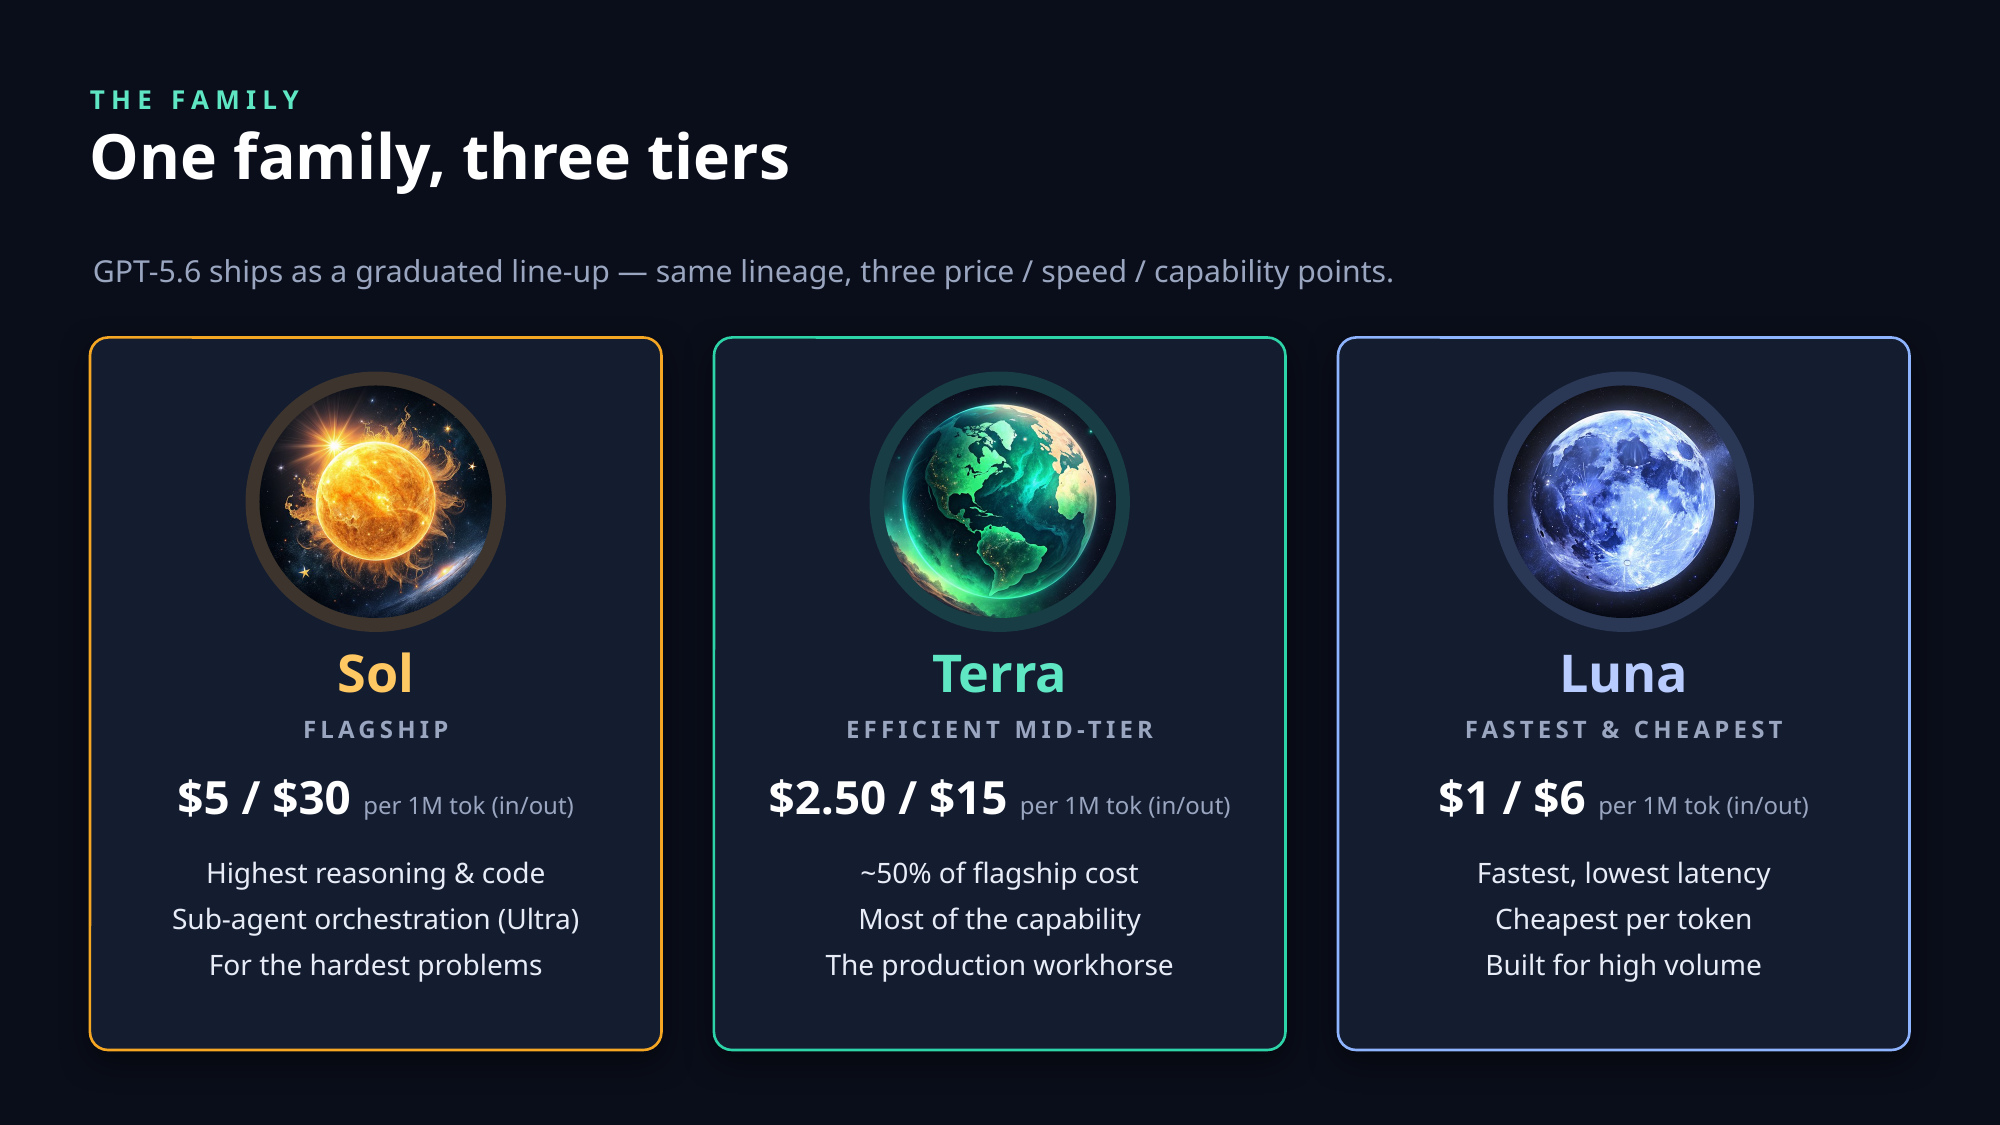Click 'Built for high volume' line
The height and width of the screenshot is (1125, 2000).
point(1623,965)
